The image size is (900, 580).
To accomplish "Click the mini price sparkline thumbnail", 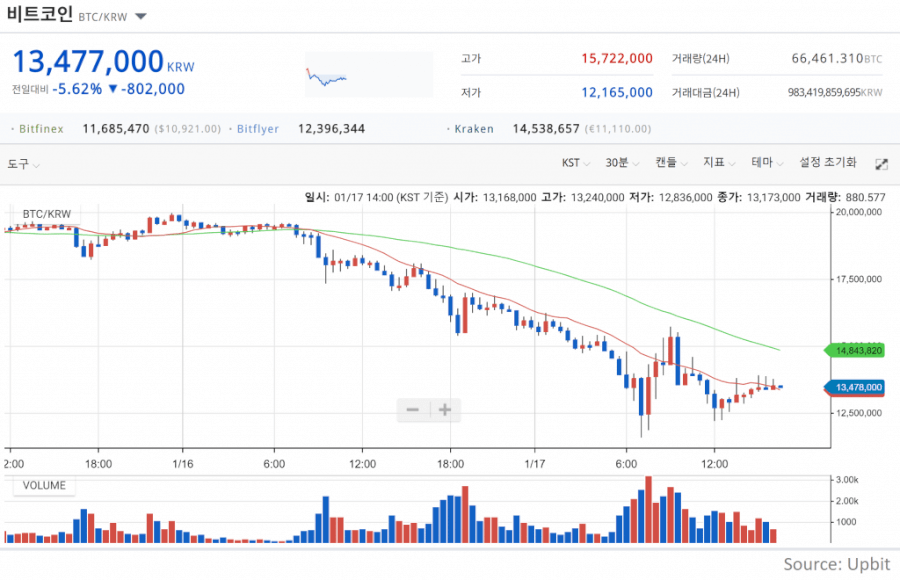I will click(368, 75).
